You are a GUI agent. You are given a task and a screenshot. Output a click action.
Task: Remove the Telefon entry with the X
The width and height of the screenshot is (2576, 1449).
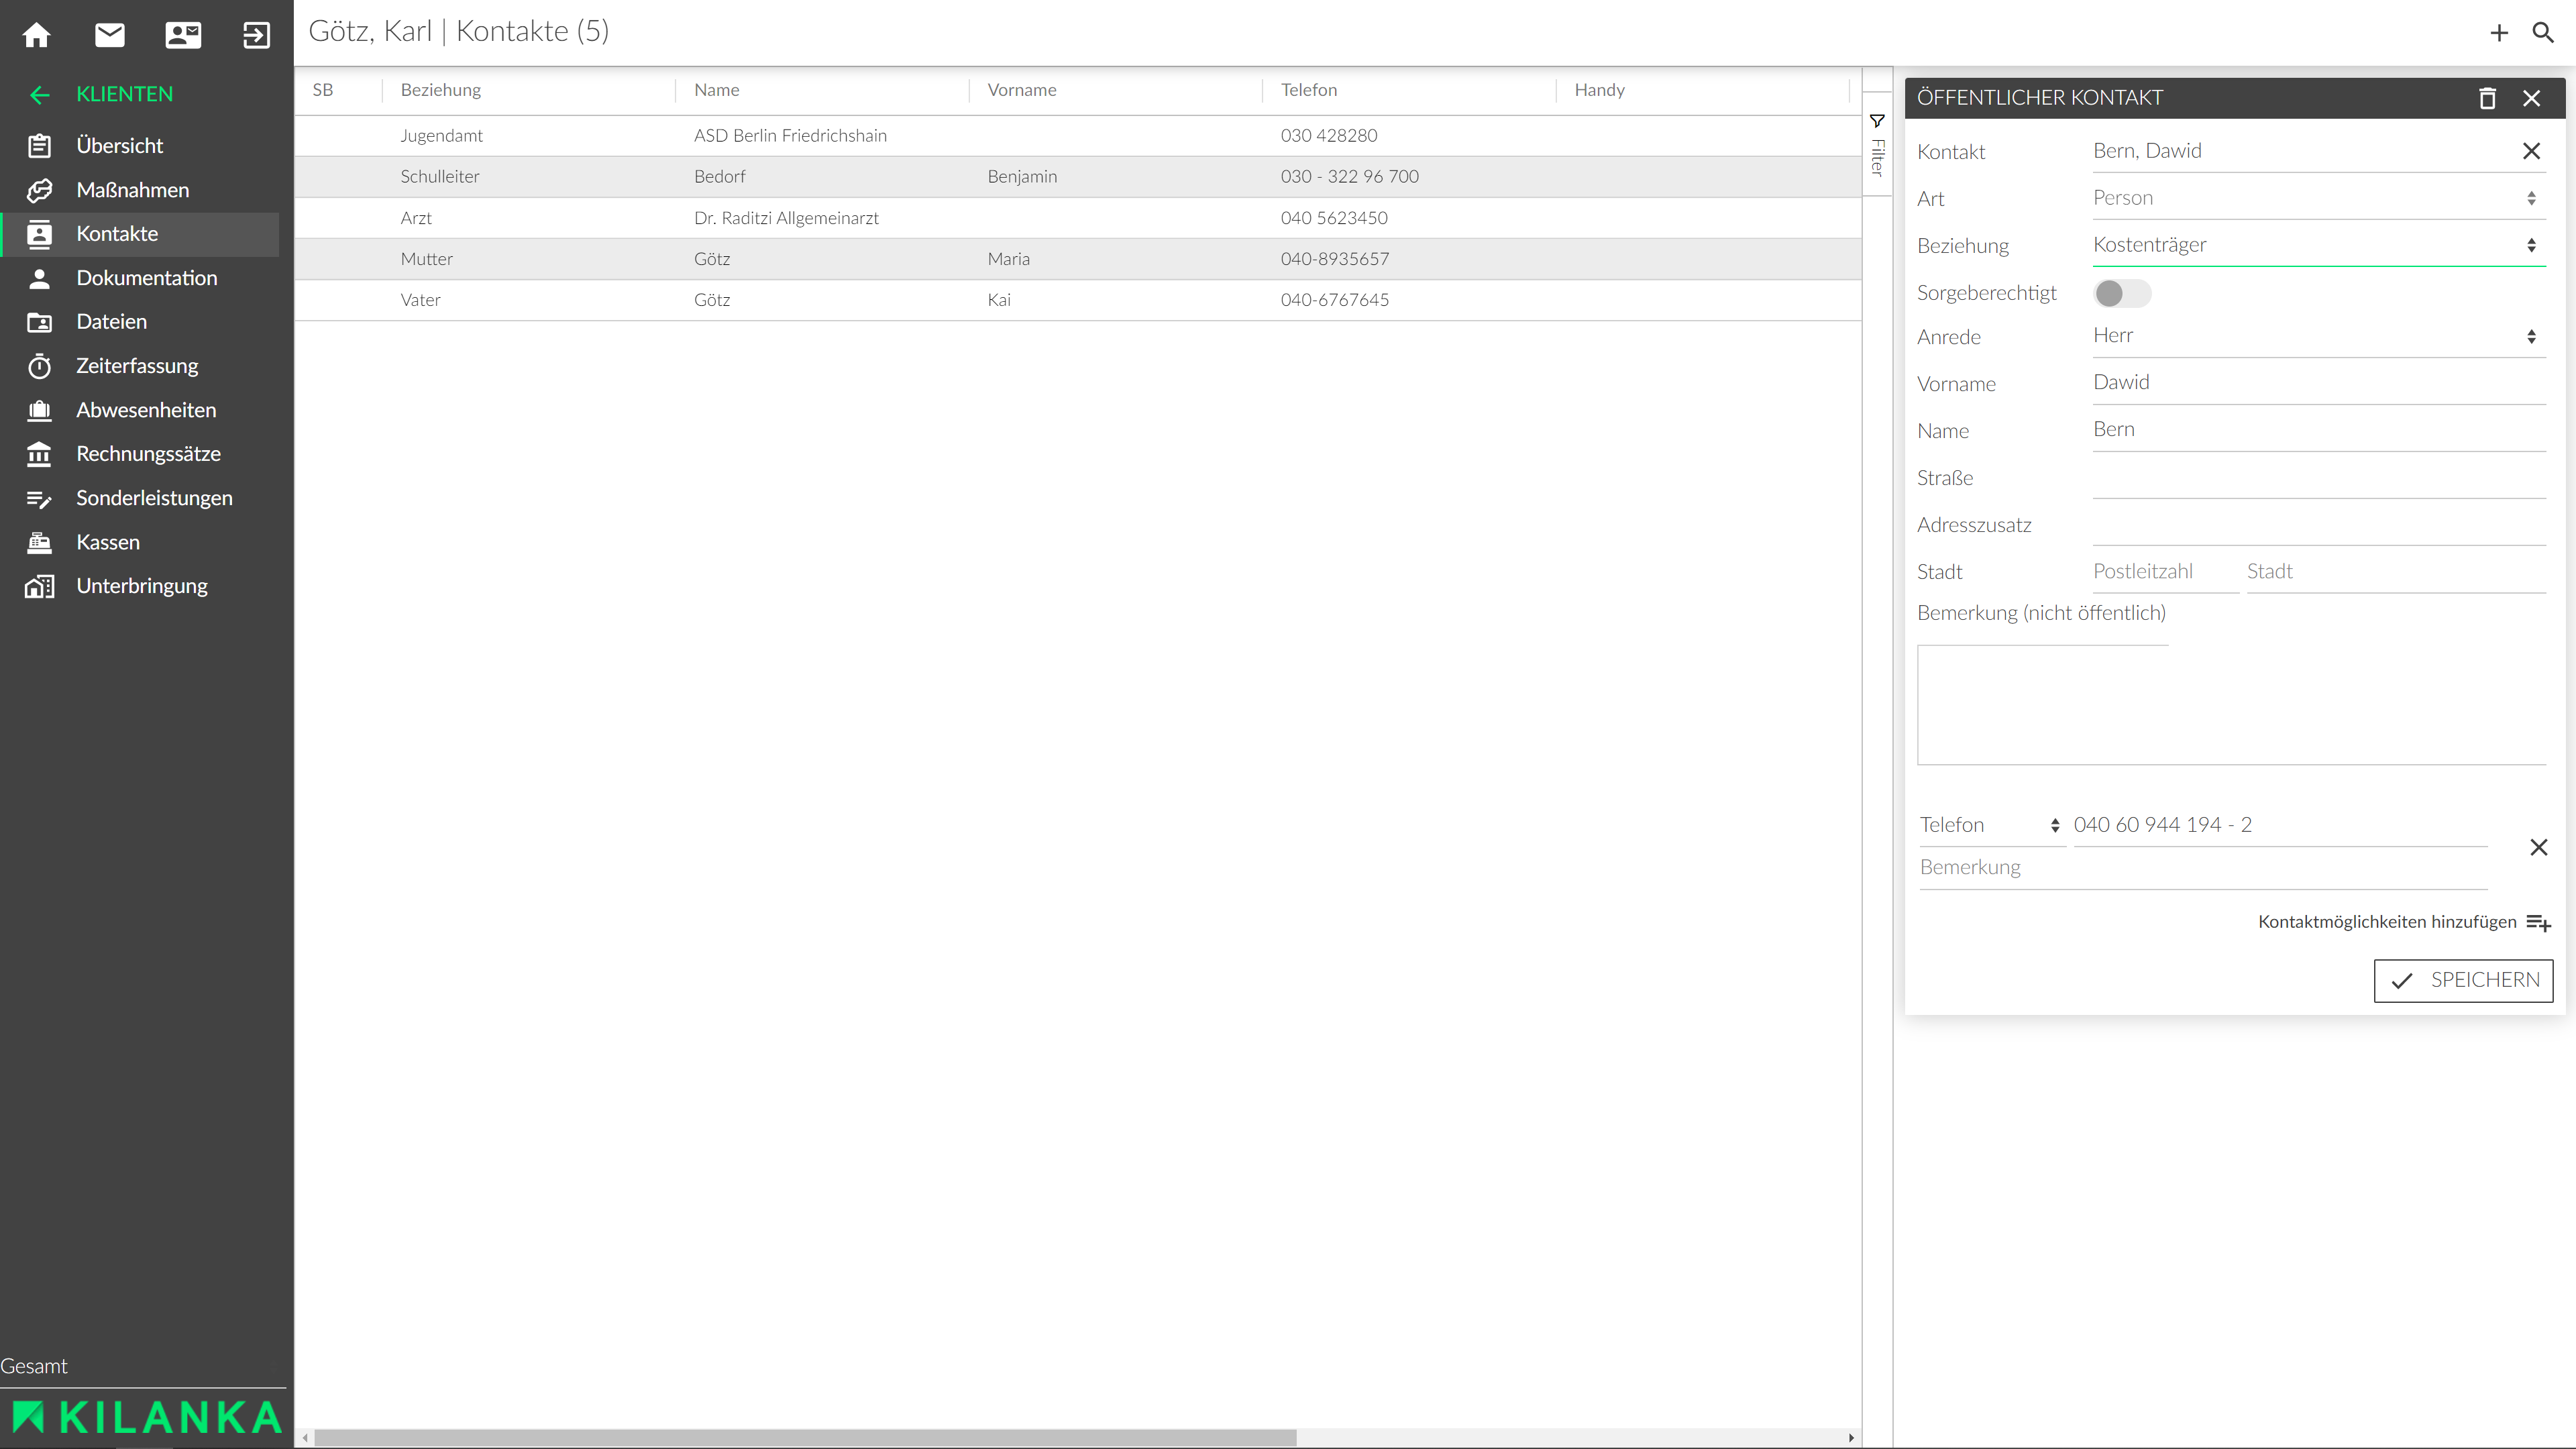2538,847
